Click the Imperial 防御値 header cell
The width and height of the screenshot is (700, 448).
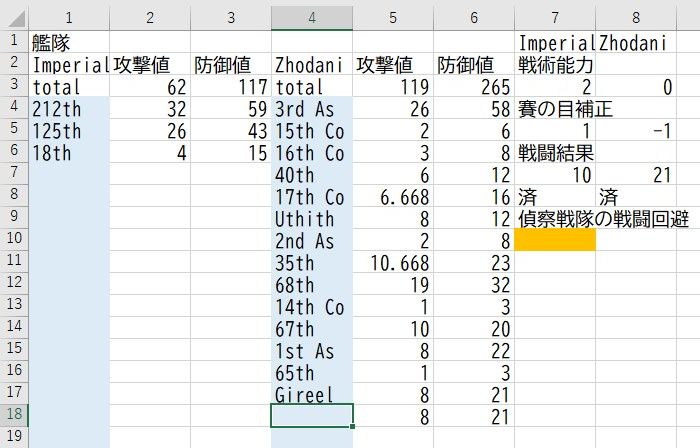[x=231, y=64]
